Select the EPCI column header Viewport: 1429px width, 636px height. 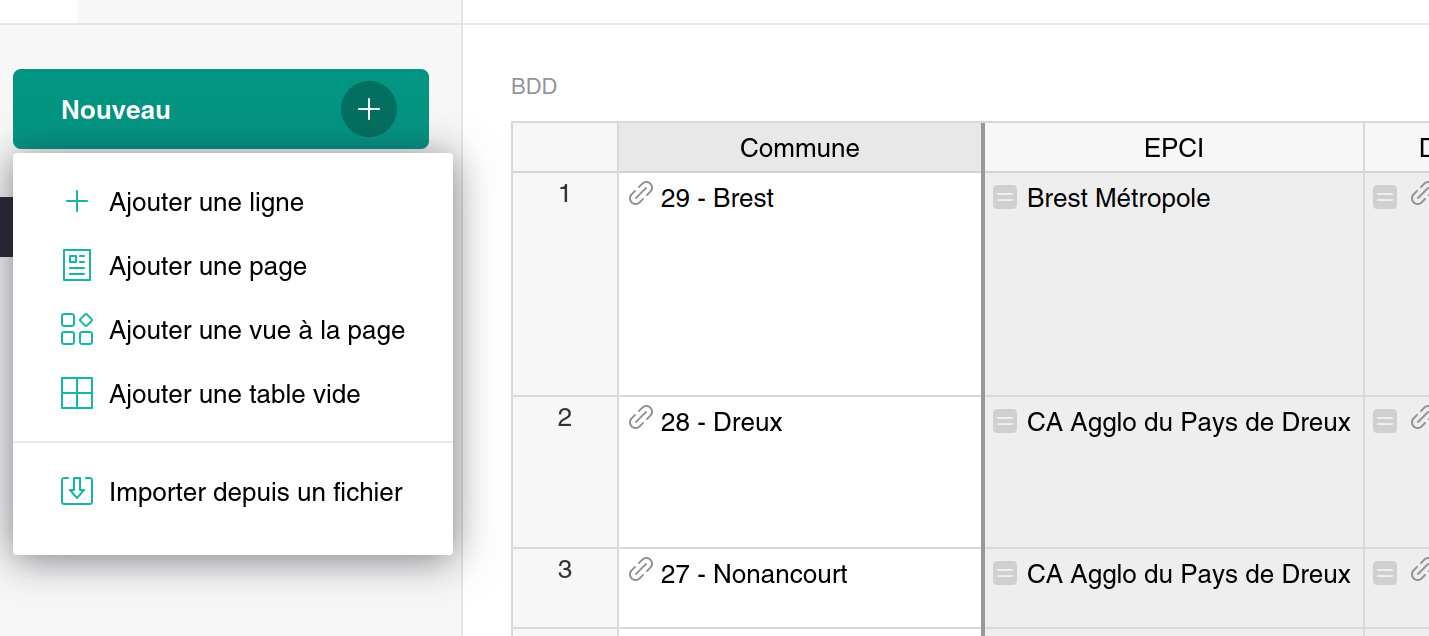pyautogui.click(x=1174, y=148)
